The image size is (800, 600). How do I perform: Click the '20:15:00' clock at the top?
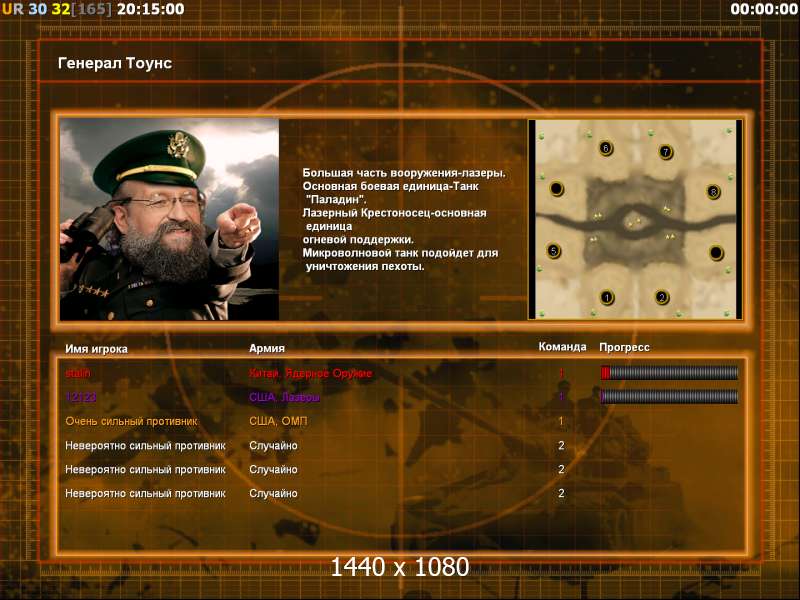[151, 9]
